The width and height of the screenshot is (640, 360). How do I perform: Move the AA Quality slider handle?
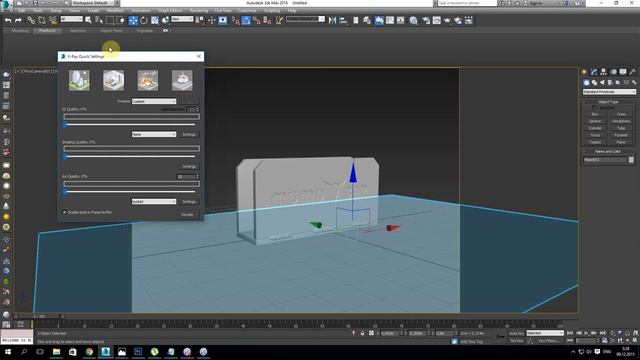[65, 191]
